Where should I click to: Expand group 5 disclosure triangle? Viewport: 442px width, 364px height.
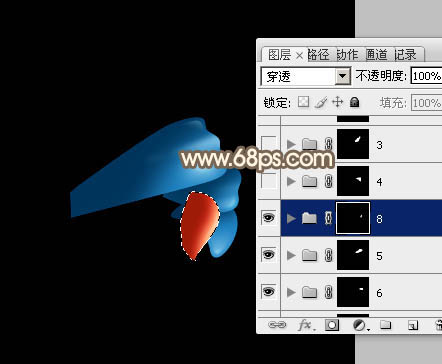[291, 255]
